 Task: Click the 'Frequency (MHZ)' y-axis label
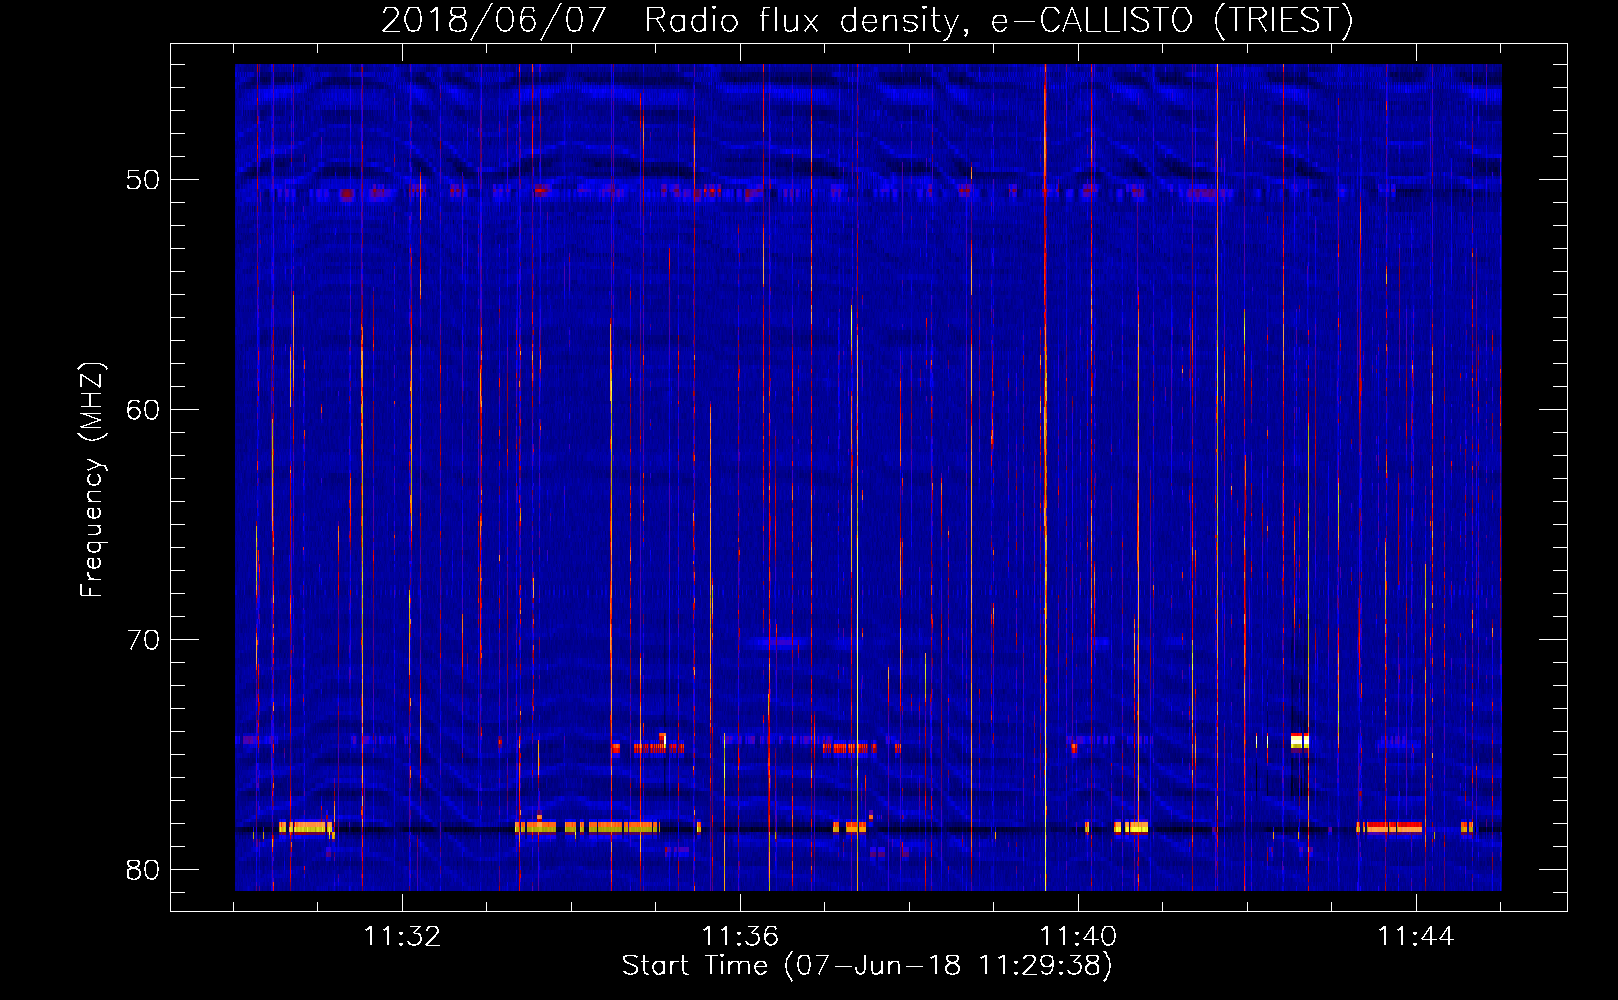click(x=91, y=480)
